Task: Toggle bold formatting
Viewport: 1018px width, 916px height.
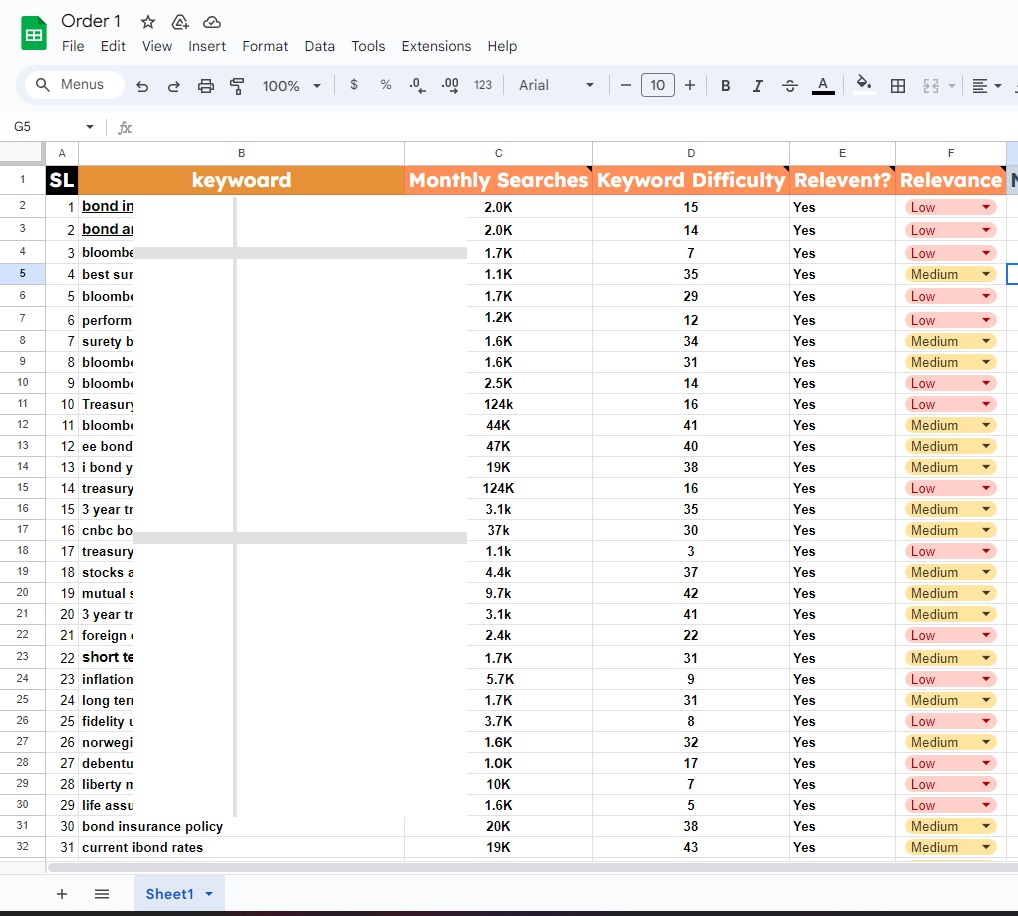Action: [x=725, y=86]
